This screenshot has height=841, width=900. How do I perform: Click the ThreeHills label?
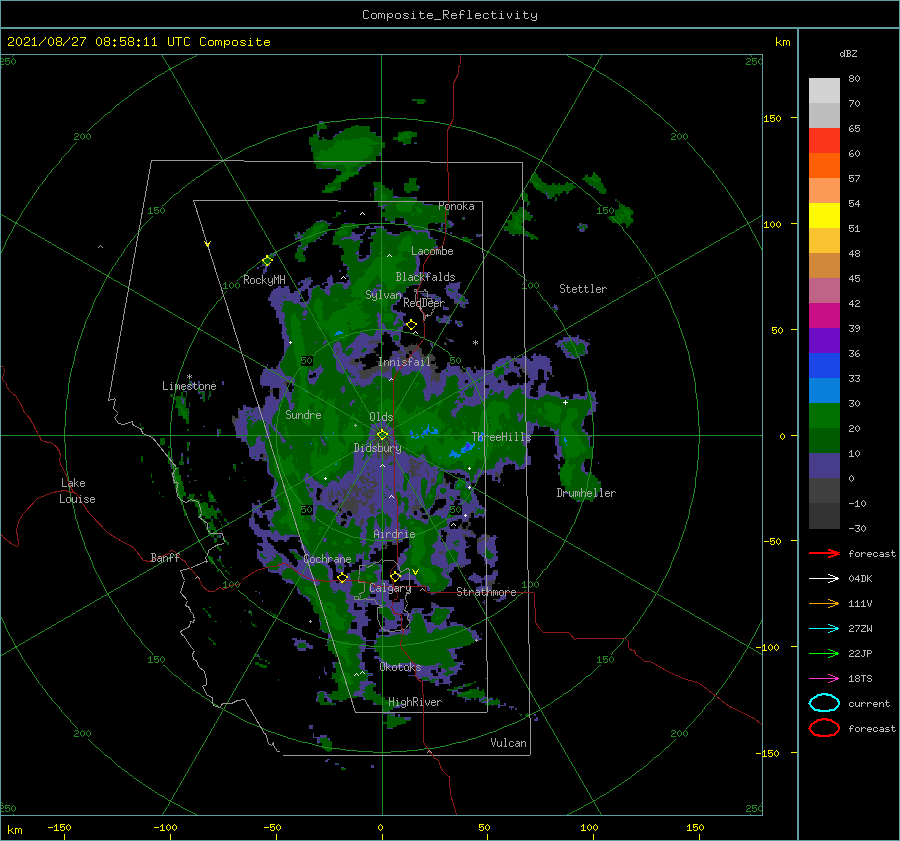[x=502, y=437]
